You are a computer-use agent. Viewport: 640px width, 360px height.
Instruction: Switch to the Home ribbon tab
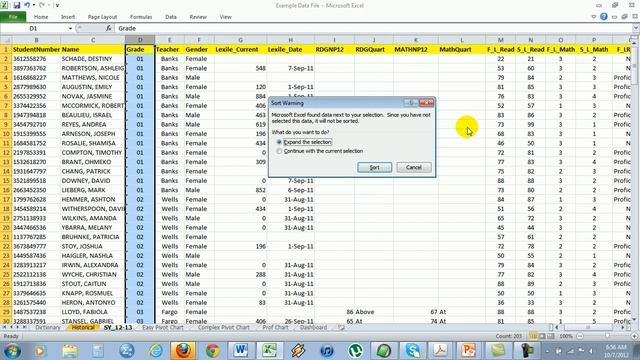click(x=41, y=17)
